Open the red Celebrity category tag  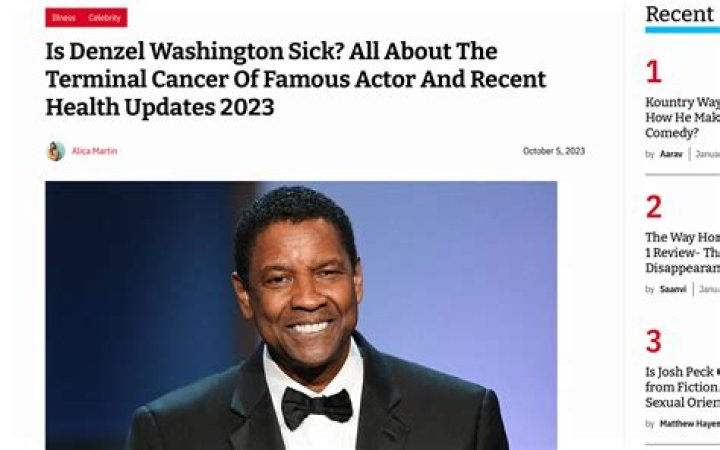click(105, 18)
